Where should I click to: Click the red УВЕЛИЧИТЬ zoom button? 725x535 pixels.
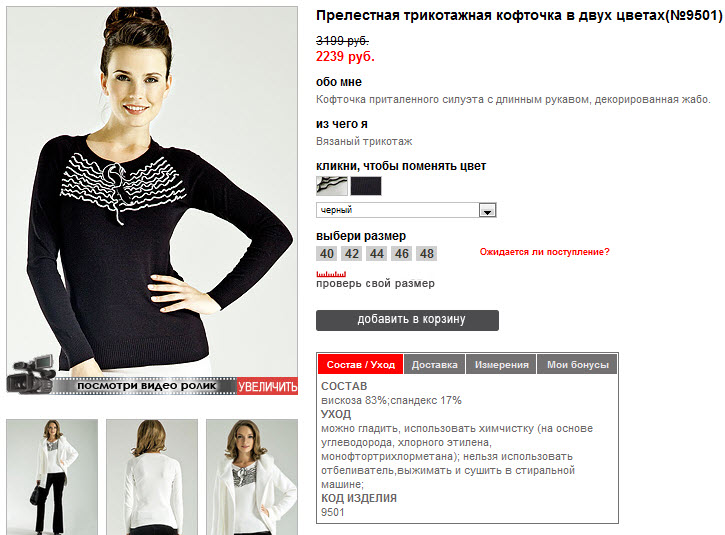click(268, 386)
